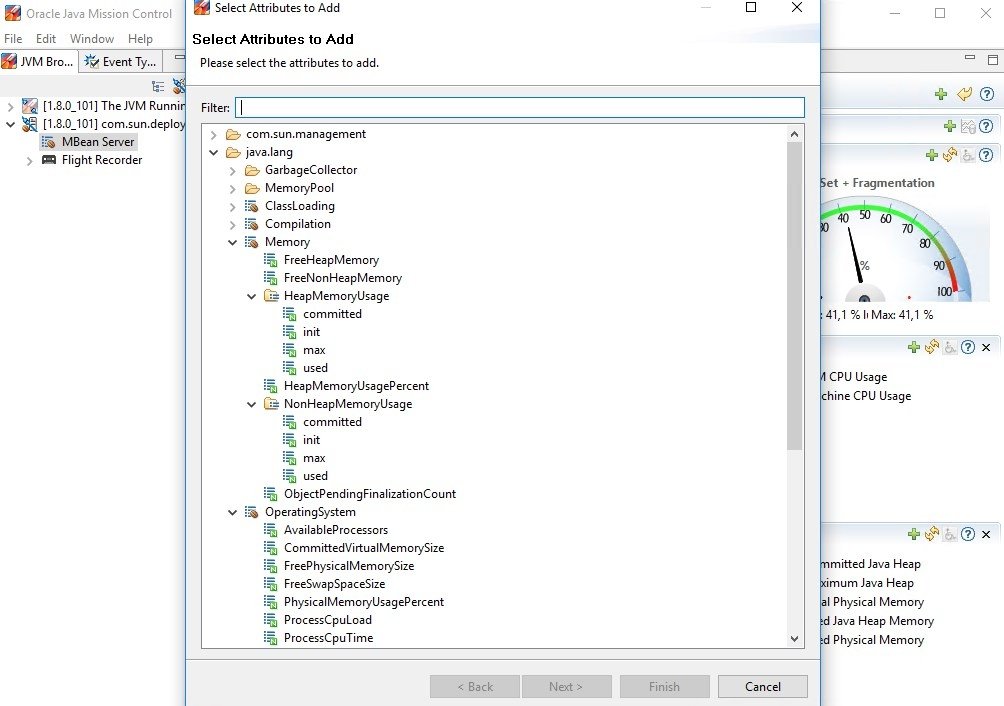Maximize the editor area in Mission Control window

pyautogui.click(x=993, y=60)
